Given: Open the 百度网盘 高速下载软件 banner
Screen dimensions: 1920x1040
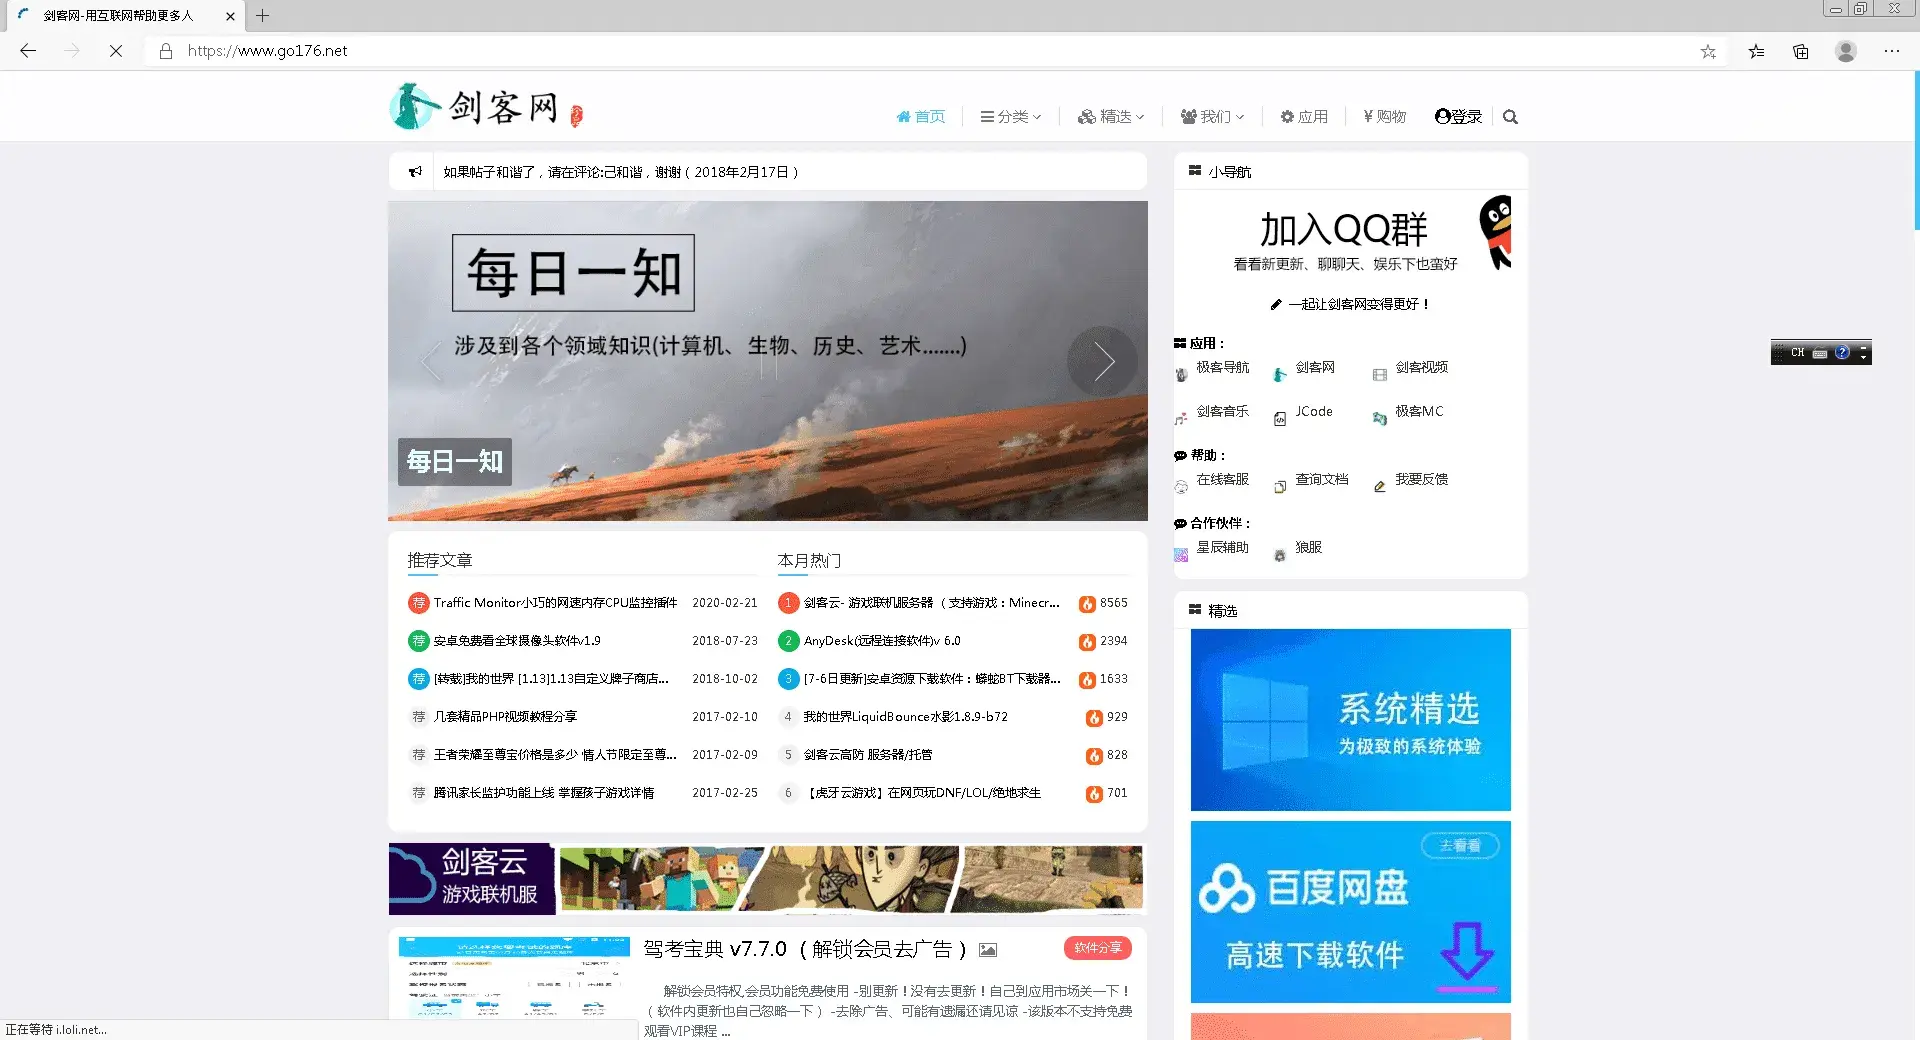Looking at the screenshot, I should [1350, 912].
